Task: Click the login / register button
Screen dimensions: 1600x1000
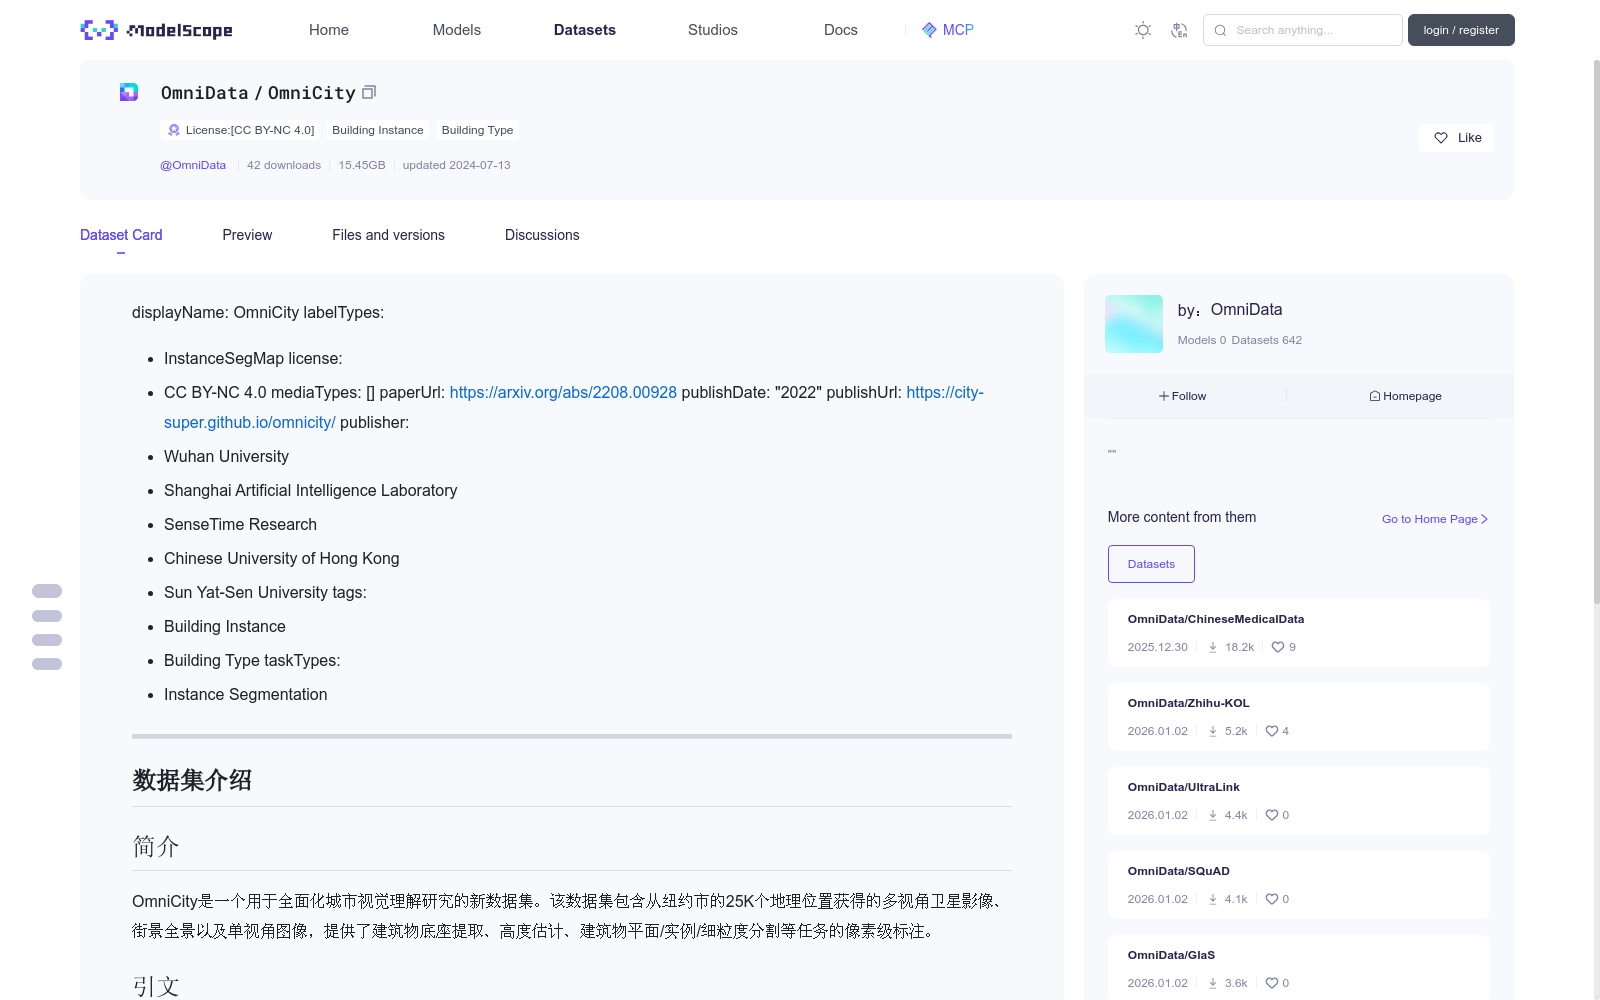Action: [x=1461, y=30]
